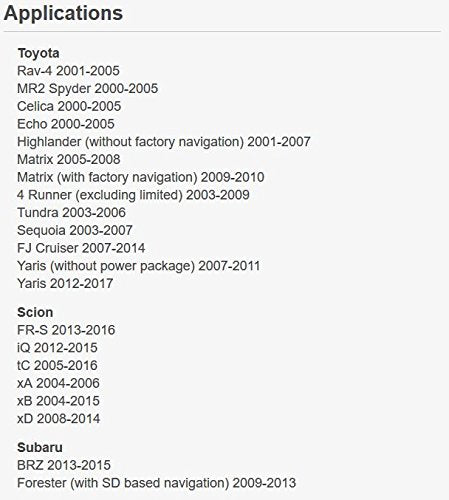The height and width of the screenshot is (500, 449).
Task: Select Forester with SD based navigation entry
Action: coord(156,483)
